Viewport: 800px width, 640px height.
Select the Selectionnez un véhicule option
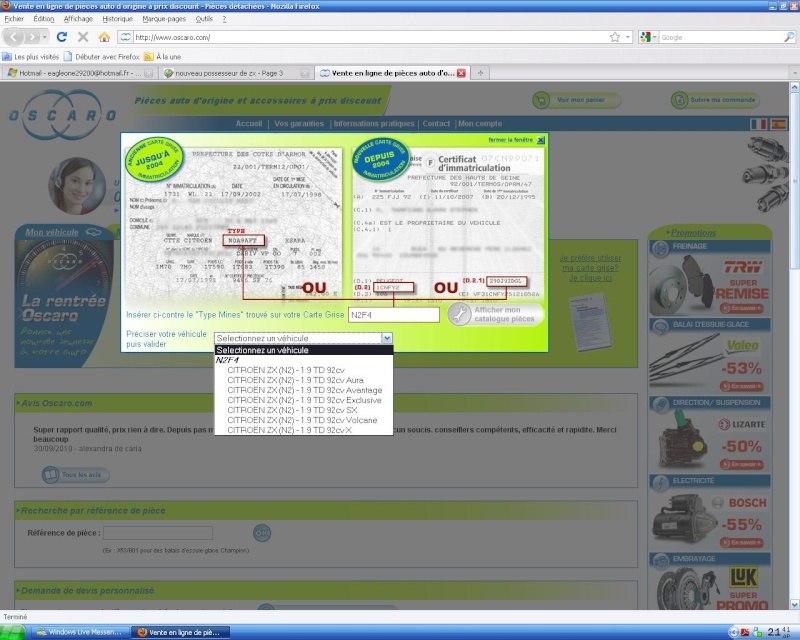pyautogui.click(x=304, y=350)
